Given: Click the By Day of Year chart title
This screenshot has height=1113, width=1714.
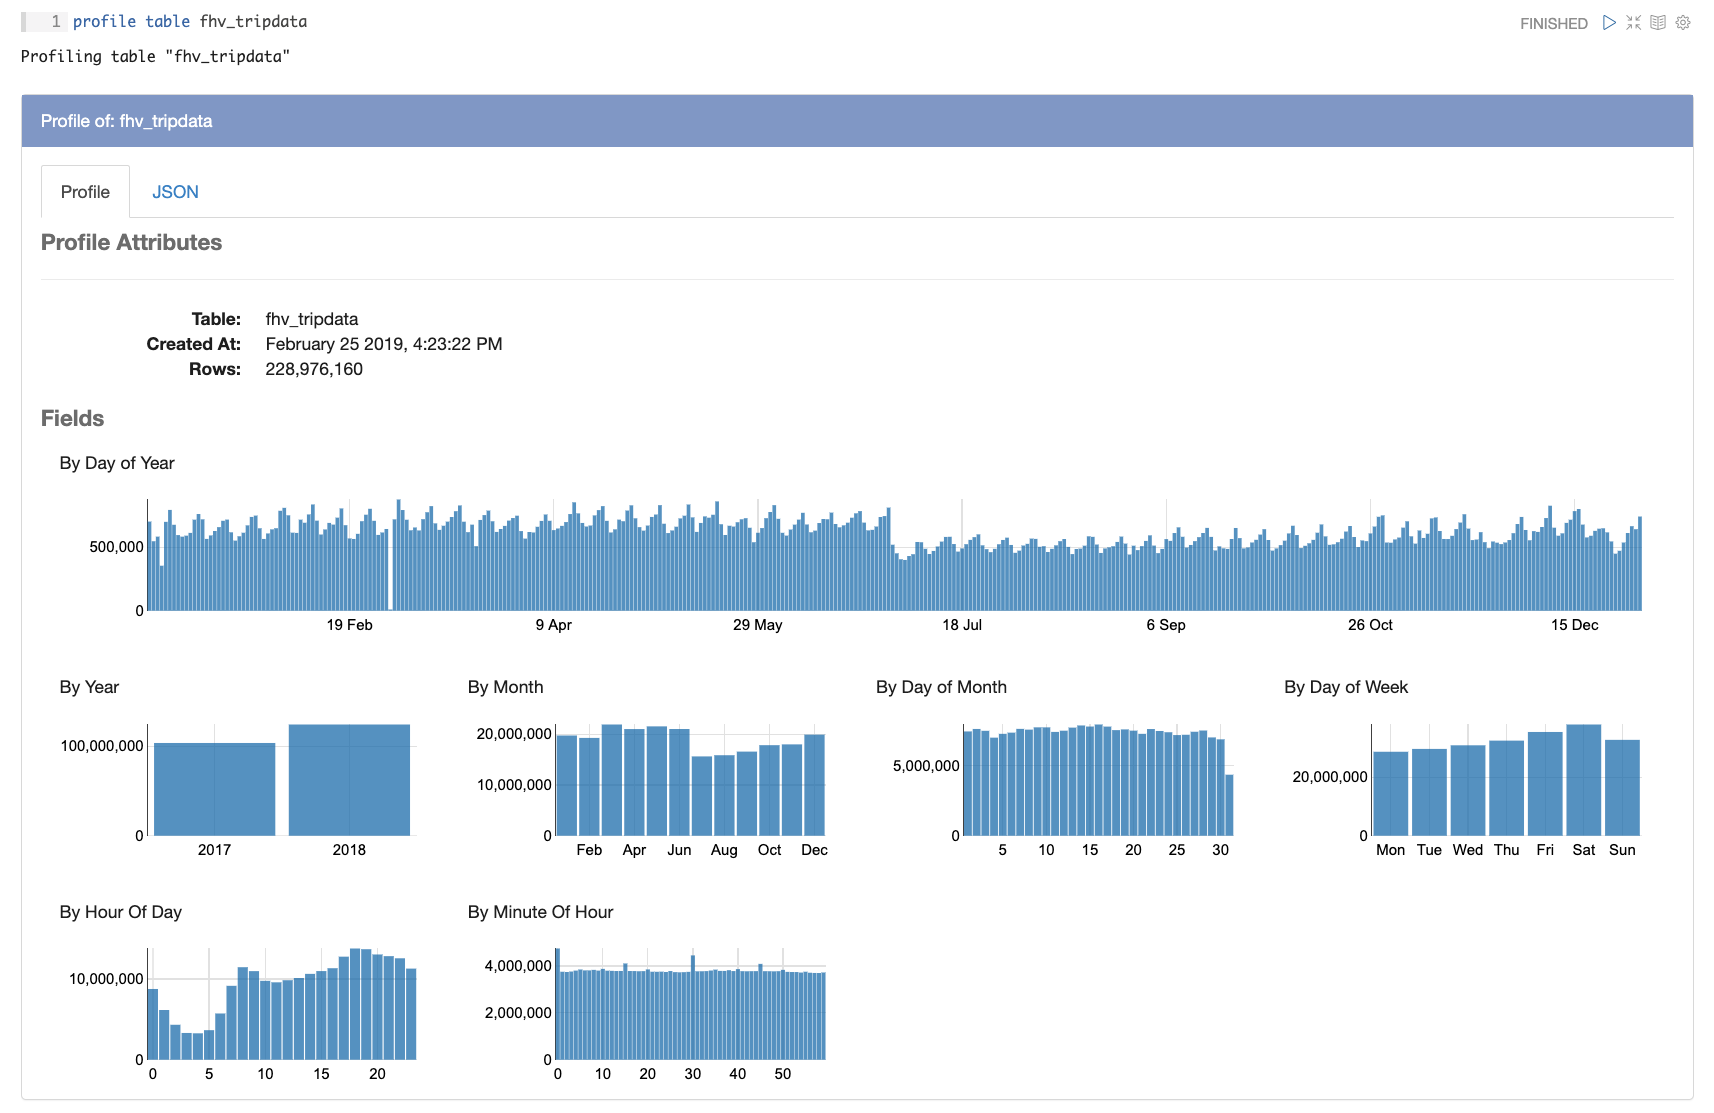Looking at the screenshot, I should tap(117, 463).
